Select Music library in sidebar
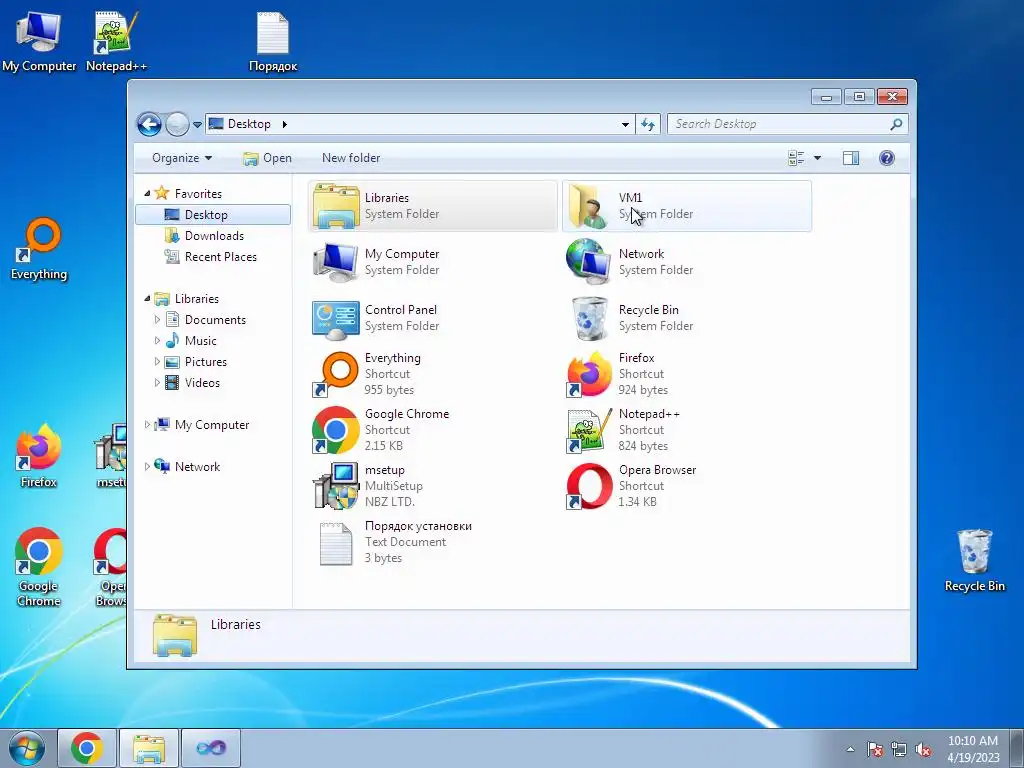Image resolution: width=1024 pixels, height=768 pixels. coord(200,340)
